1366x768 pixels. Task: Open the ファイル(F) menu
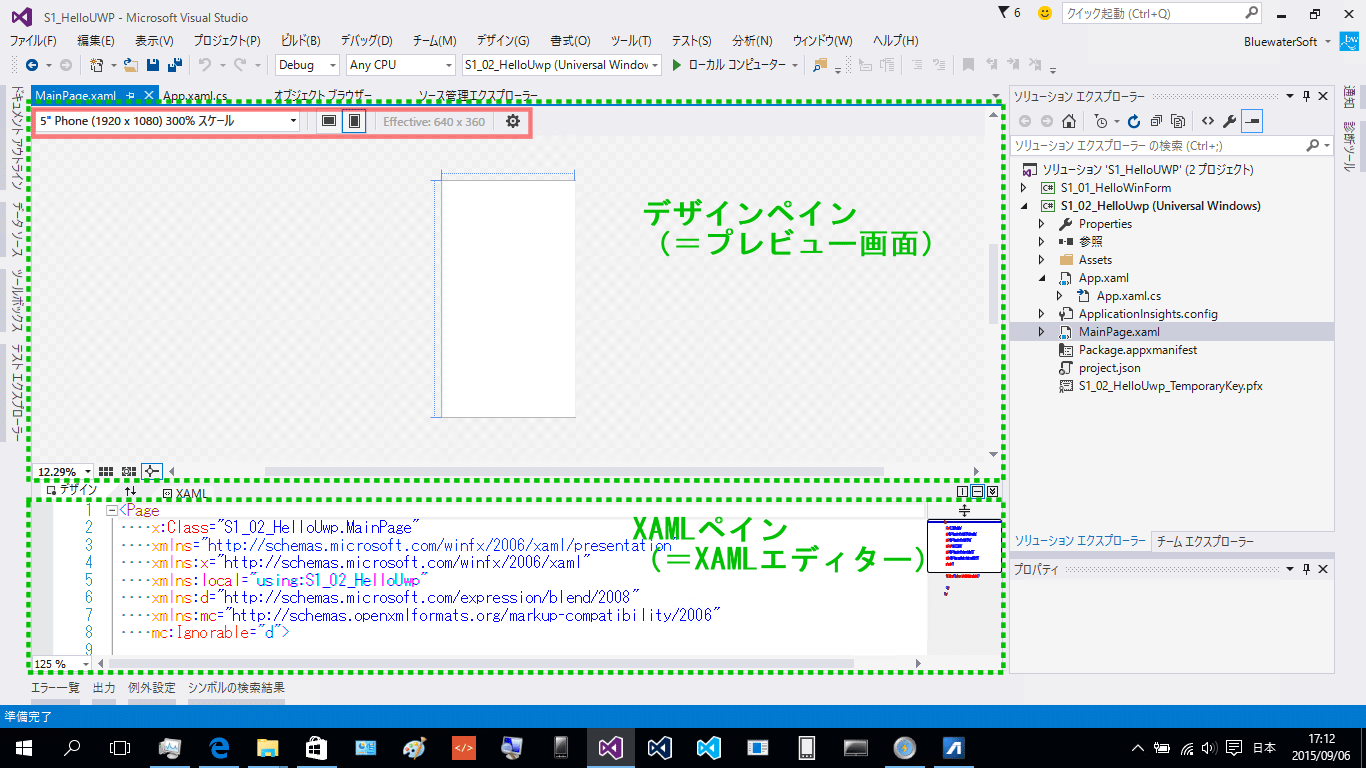pyautogui.click(x=33, y=41)
